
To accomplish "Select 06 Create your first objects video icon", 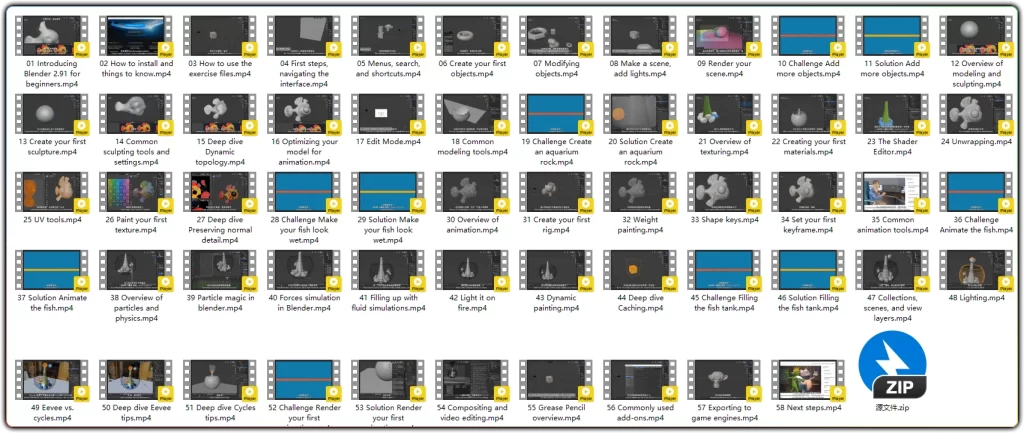I will [x=472, y=36].
